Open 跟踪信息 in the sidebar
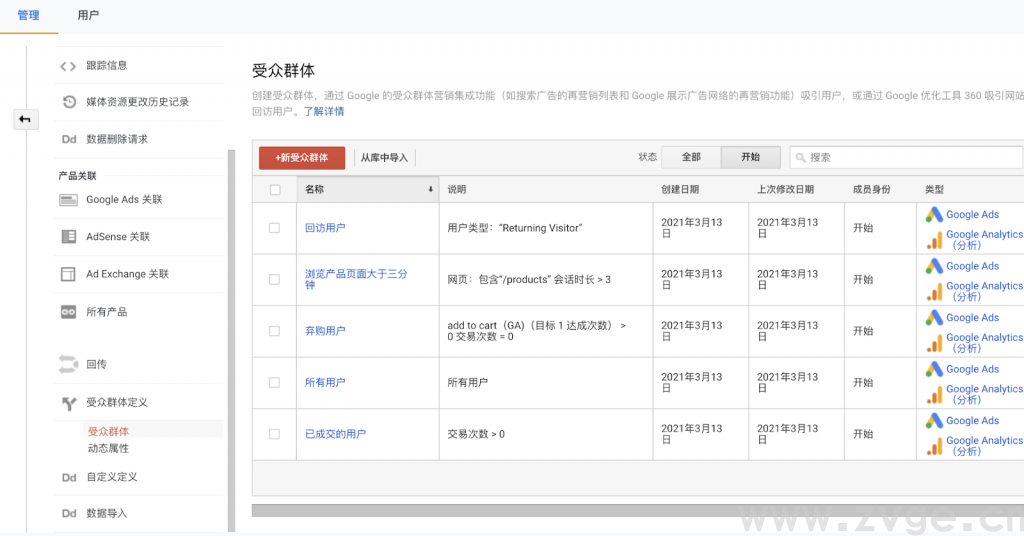 107,65
